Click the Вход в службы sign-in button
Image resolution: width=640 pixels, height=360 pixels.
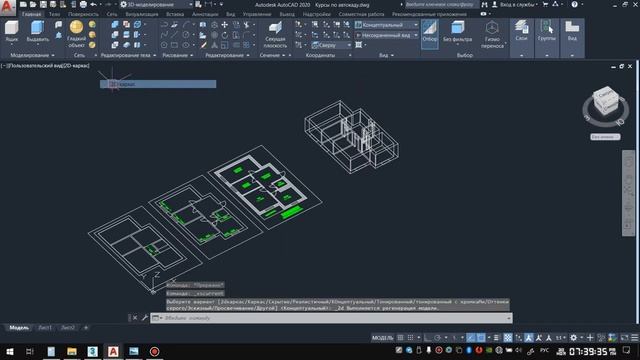point(516,4)
